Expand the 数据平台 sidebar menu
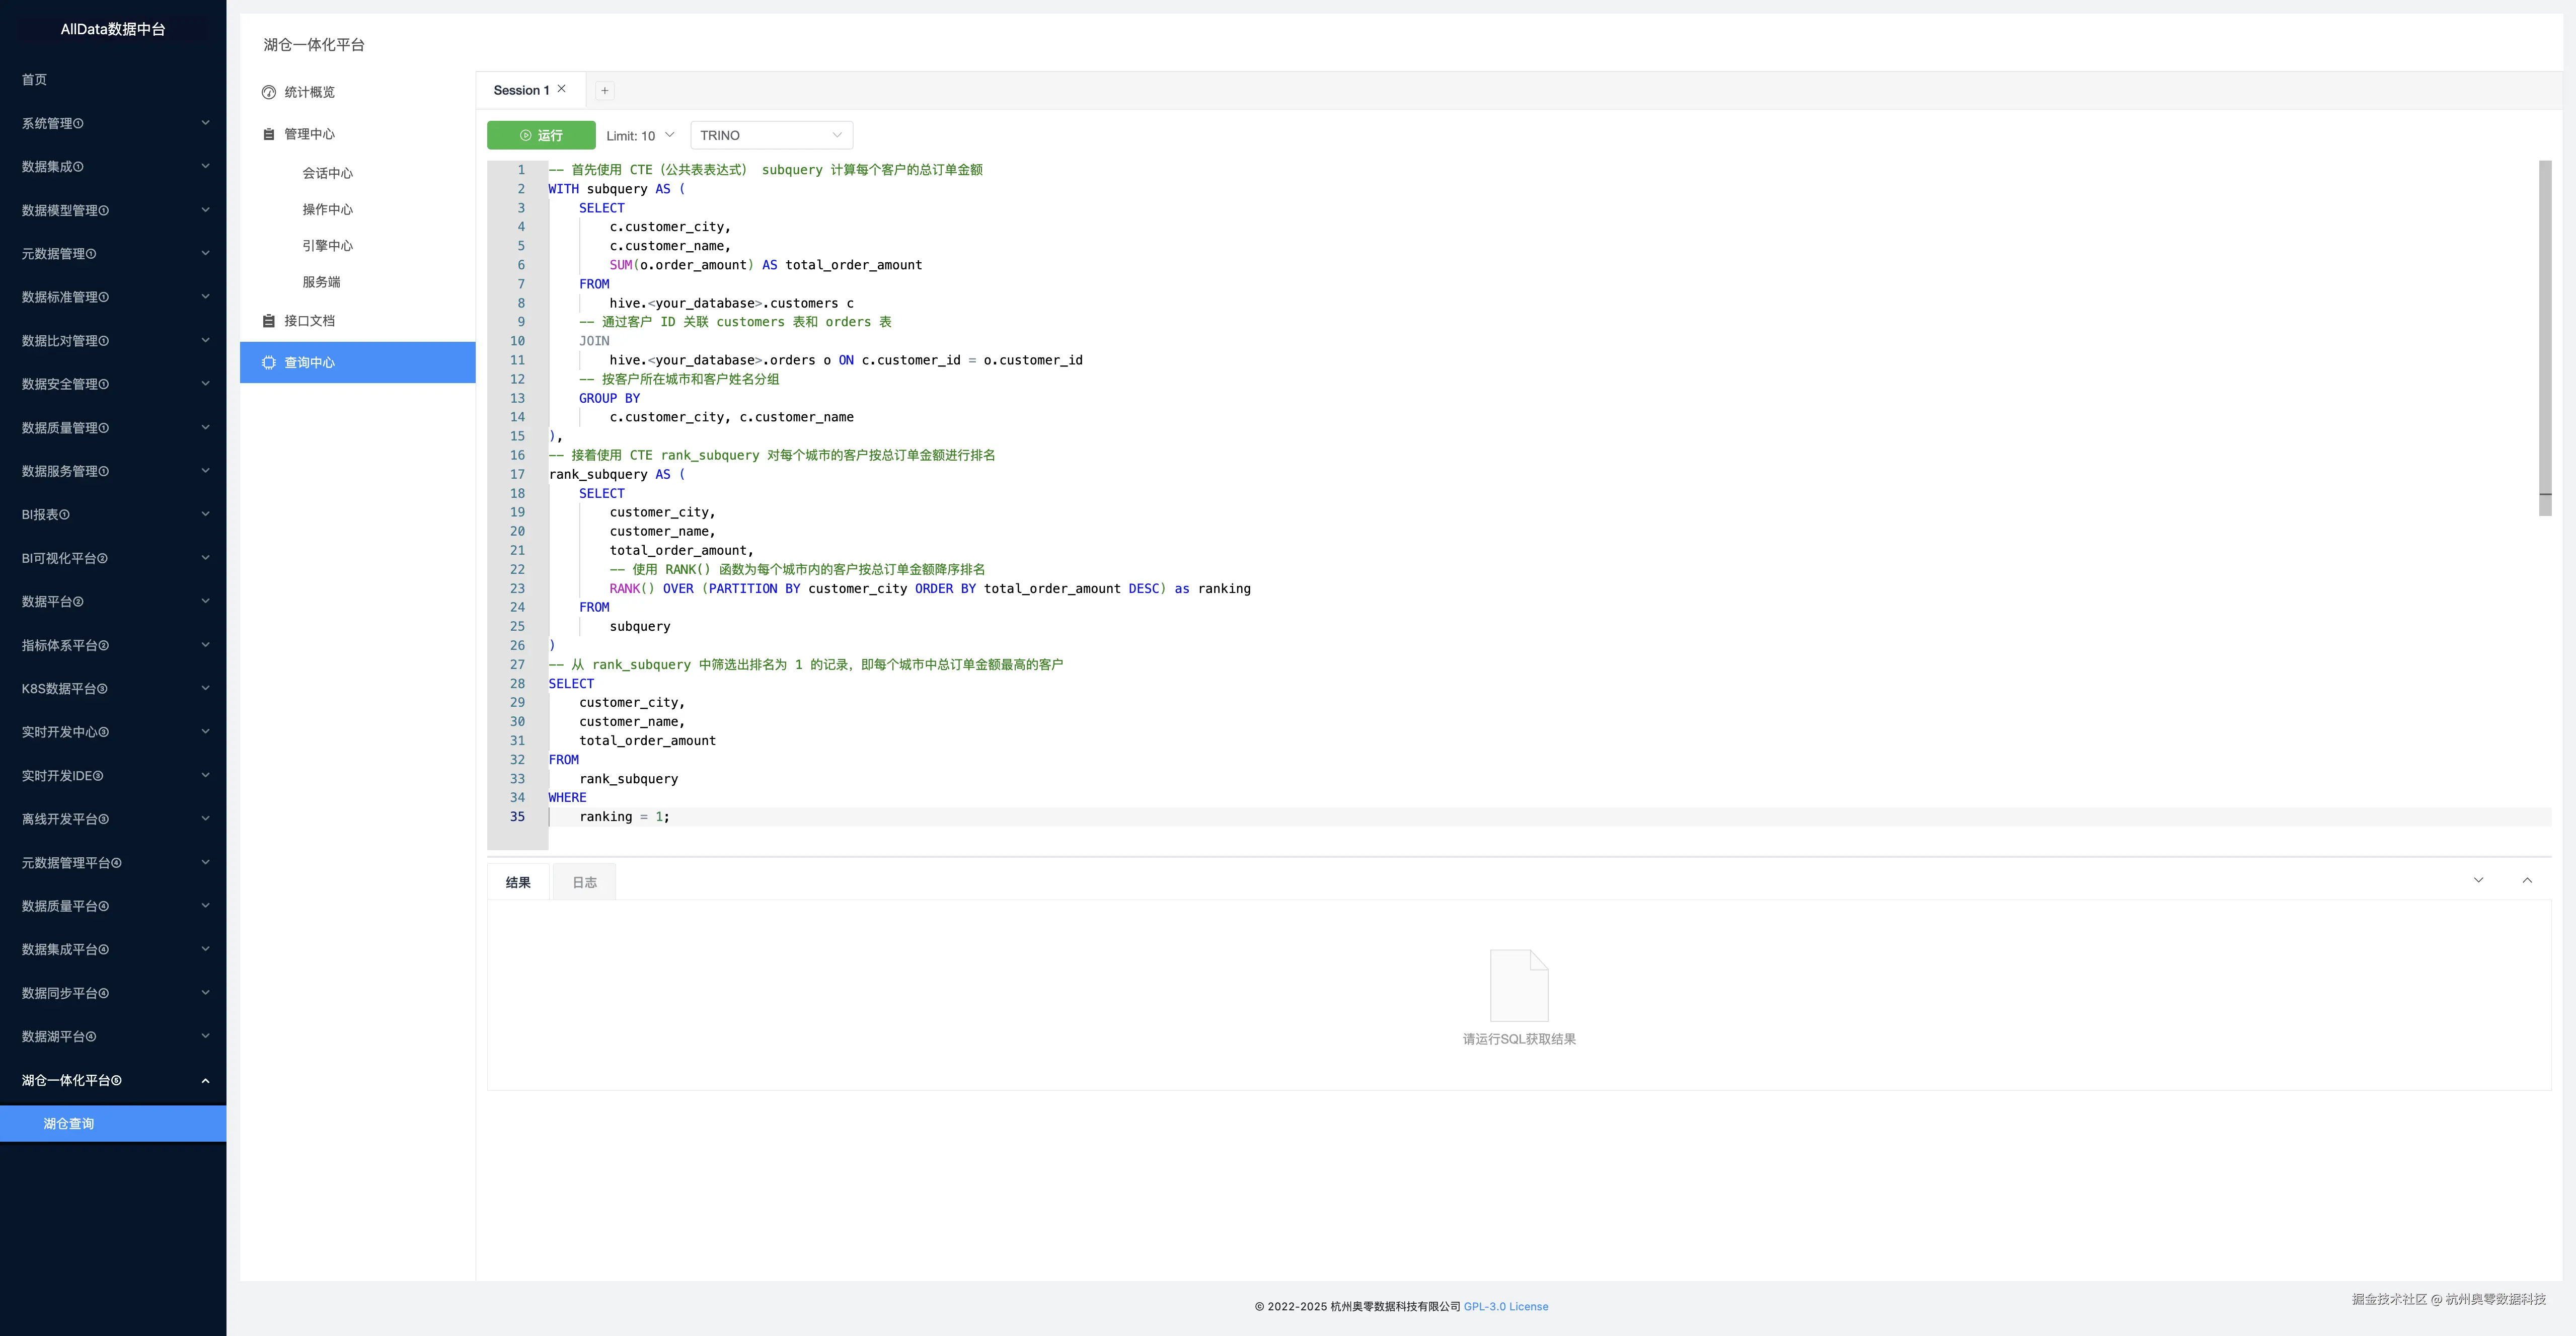This screenshot has width=2576, height=1336. point(113,602)
